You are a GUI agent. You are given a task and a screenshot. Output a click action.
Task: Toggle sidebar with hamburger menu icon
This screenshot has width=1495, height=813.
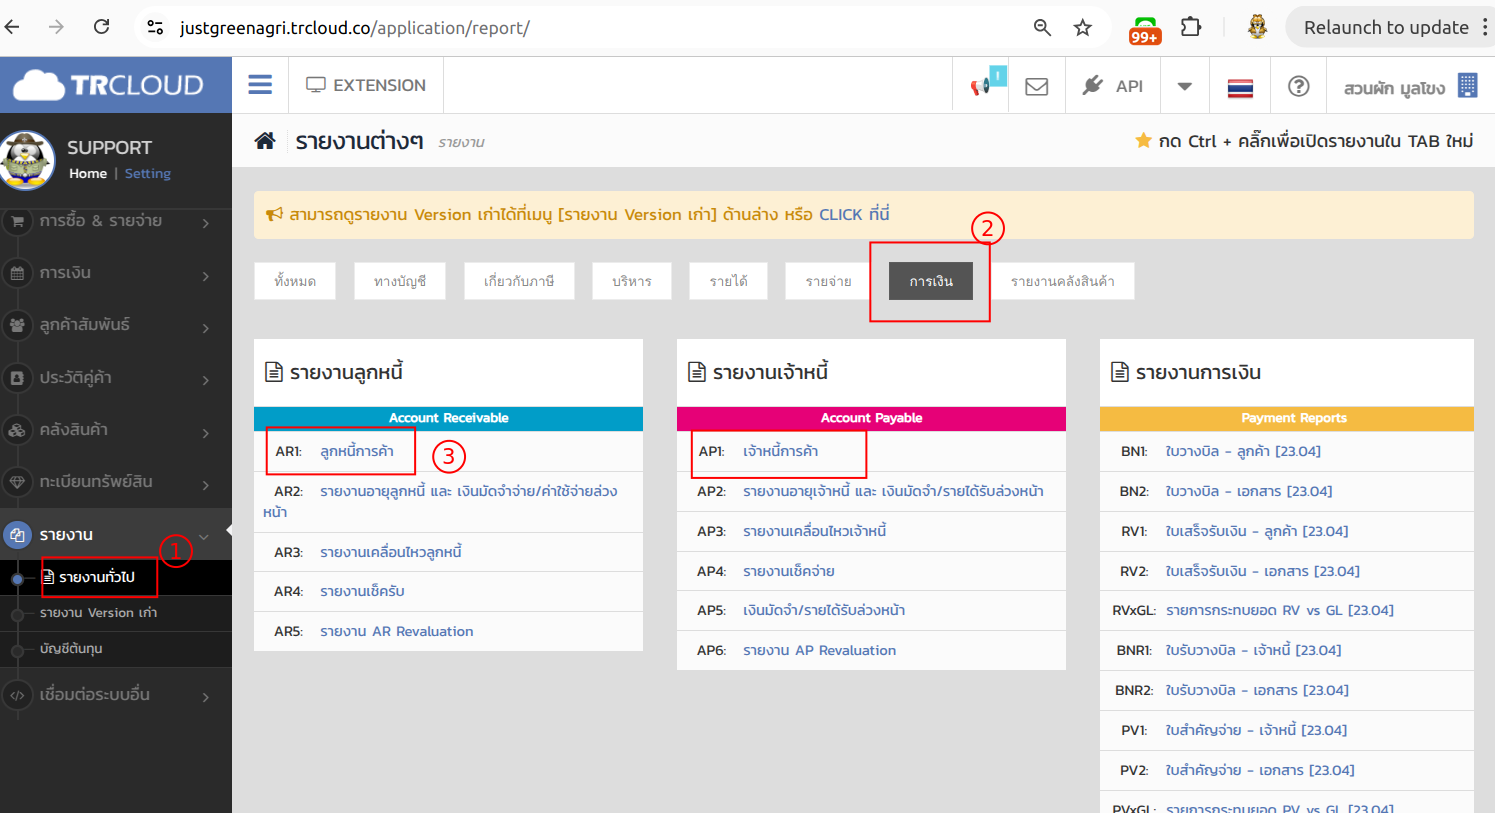pos(260,85)
